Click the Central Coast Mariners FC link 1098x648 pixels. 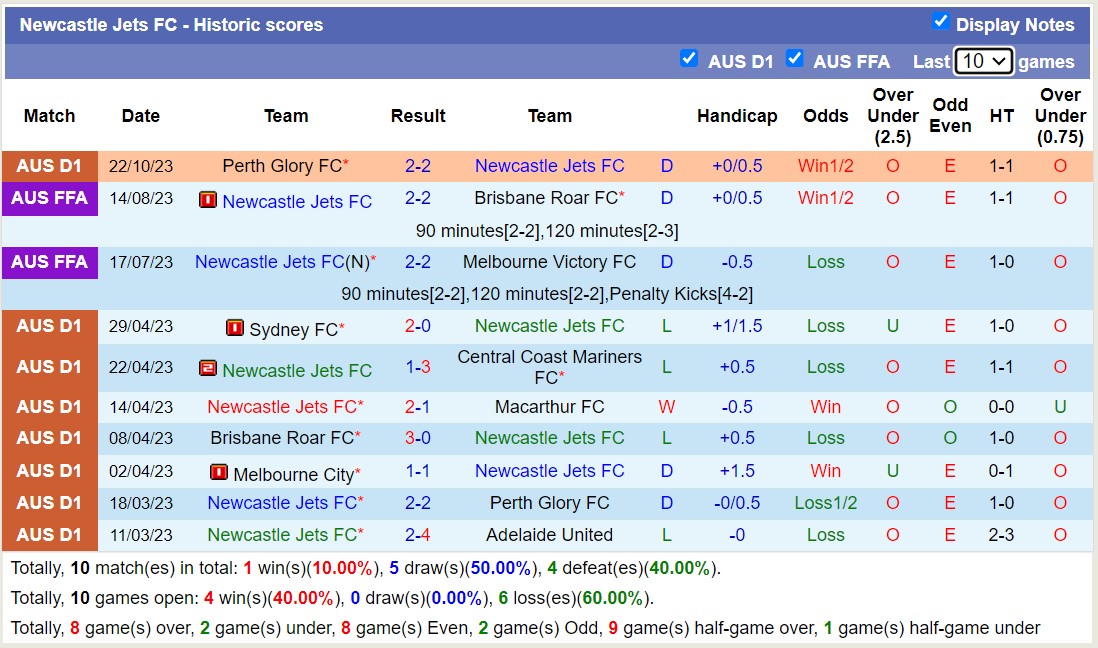pyautogui.click(x=549, y=366)
